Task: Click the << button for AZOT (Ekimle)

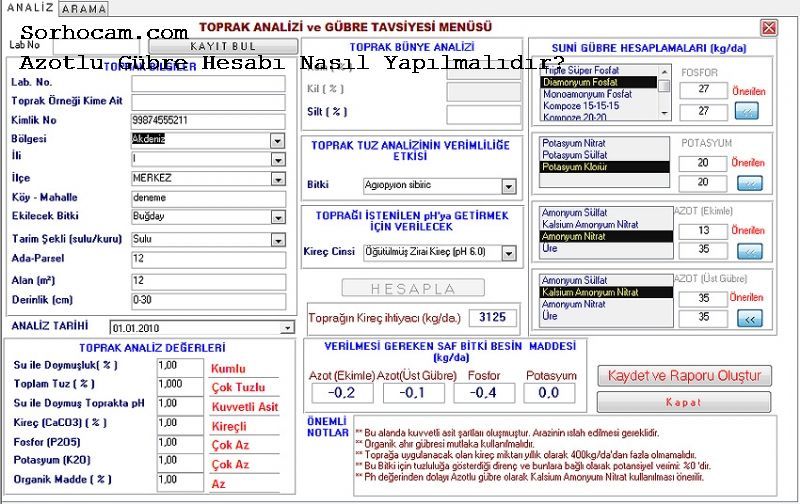Action: (749, 251)
